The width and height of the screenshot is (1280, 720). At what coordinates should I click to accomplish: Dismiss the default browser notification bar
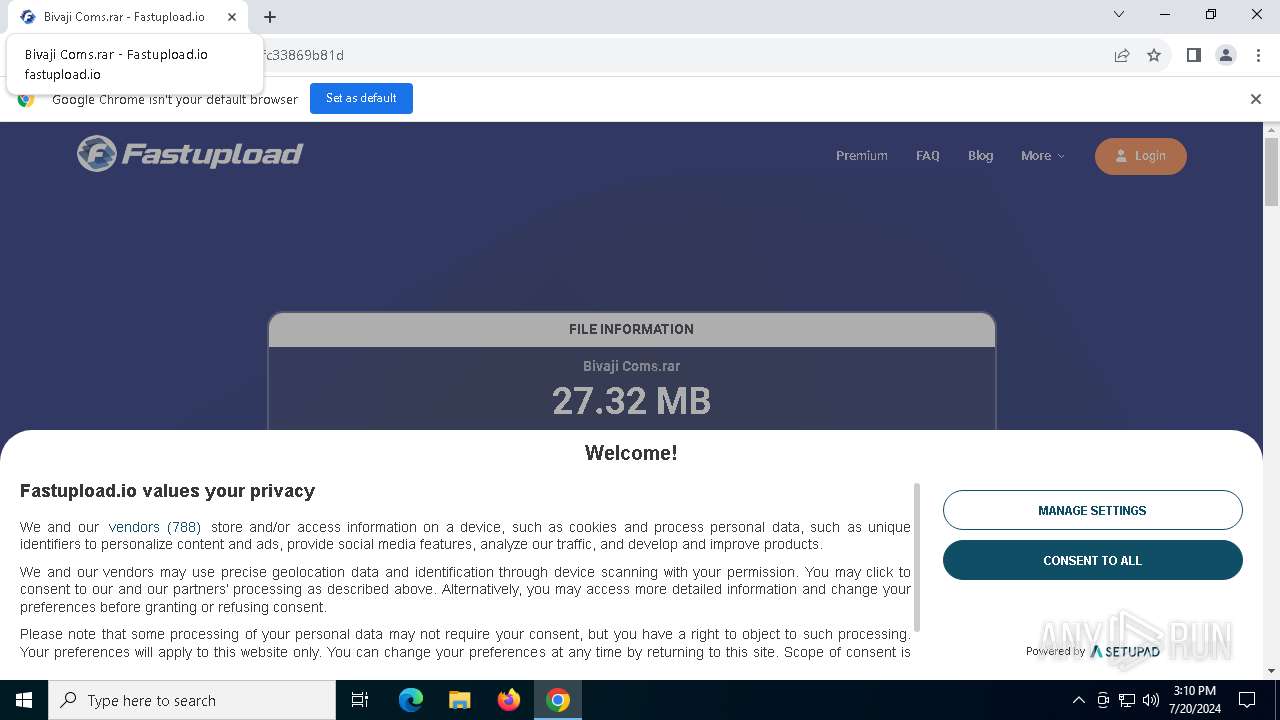tap(1256, 99)
